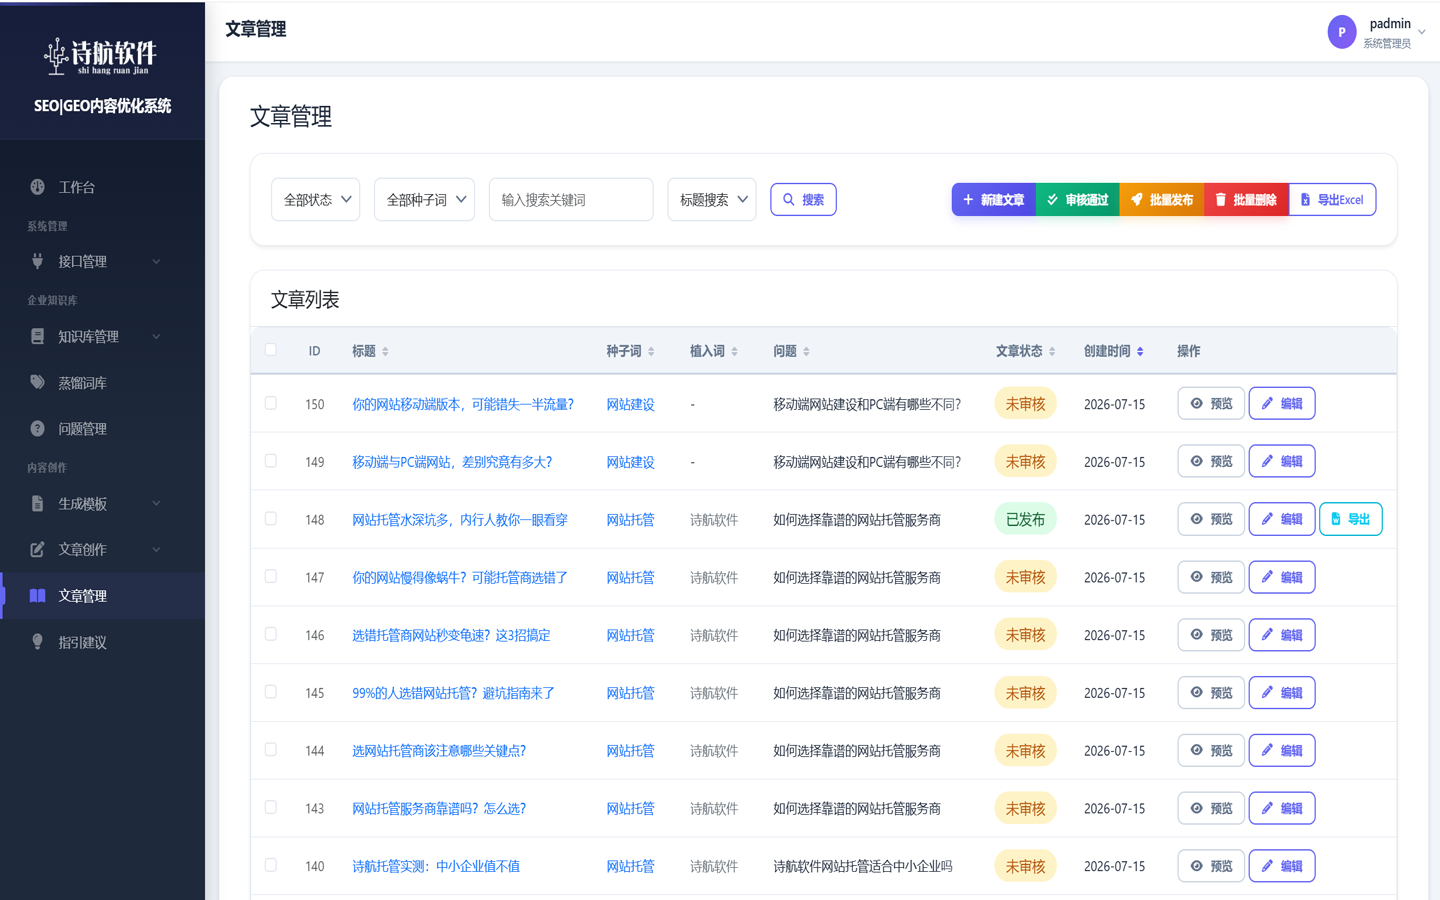The image size is (1440, 900).
Task: Click the purple P user avatar
Action: pos(1341,32)
